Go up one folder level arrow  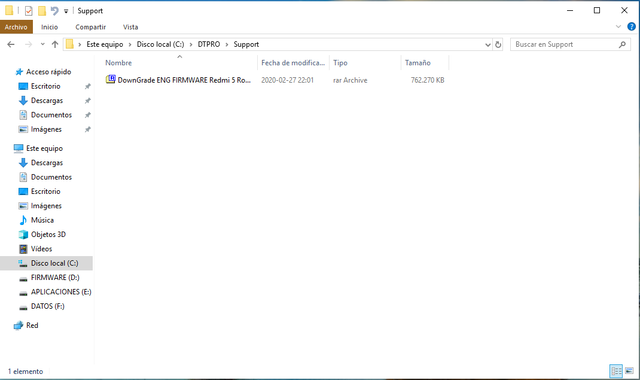pos(55,44)
